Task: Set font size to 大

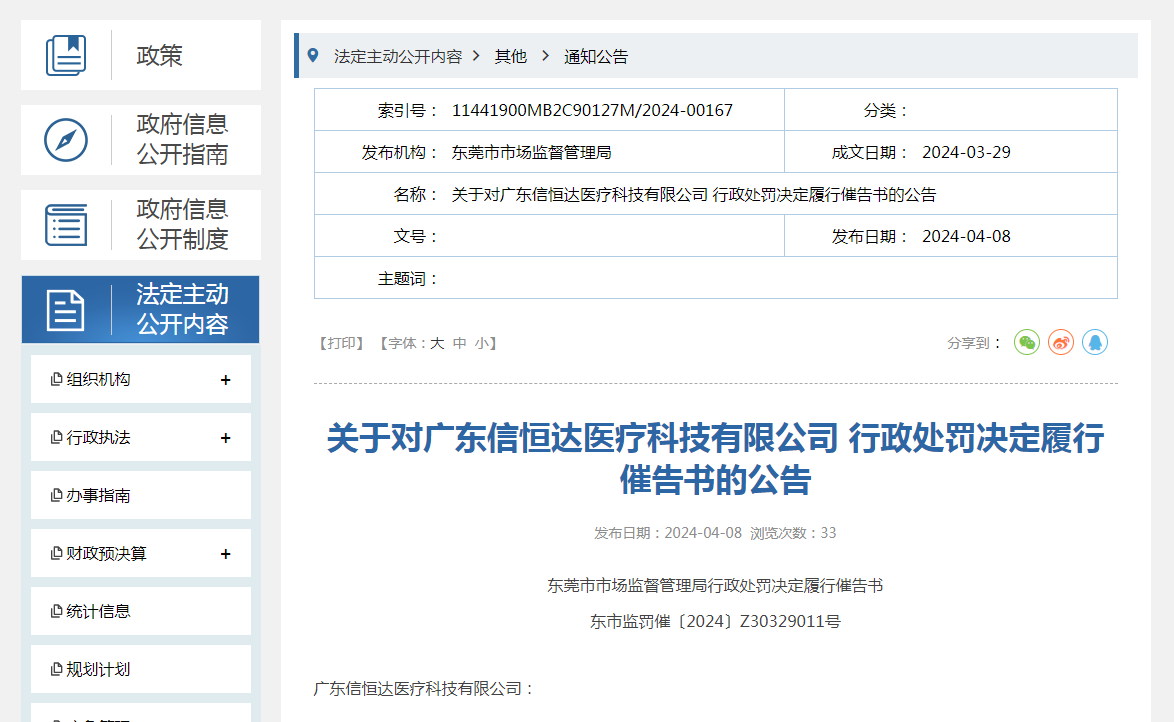Action: [x=437, y=343]
